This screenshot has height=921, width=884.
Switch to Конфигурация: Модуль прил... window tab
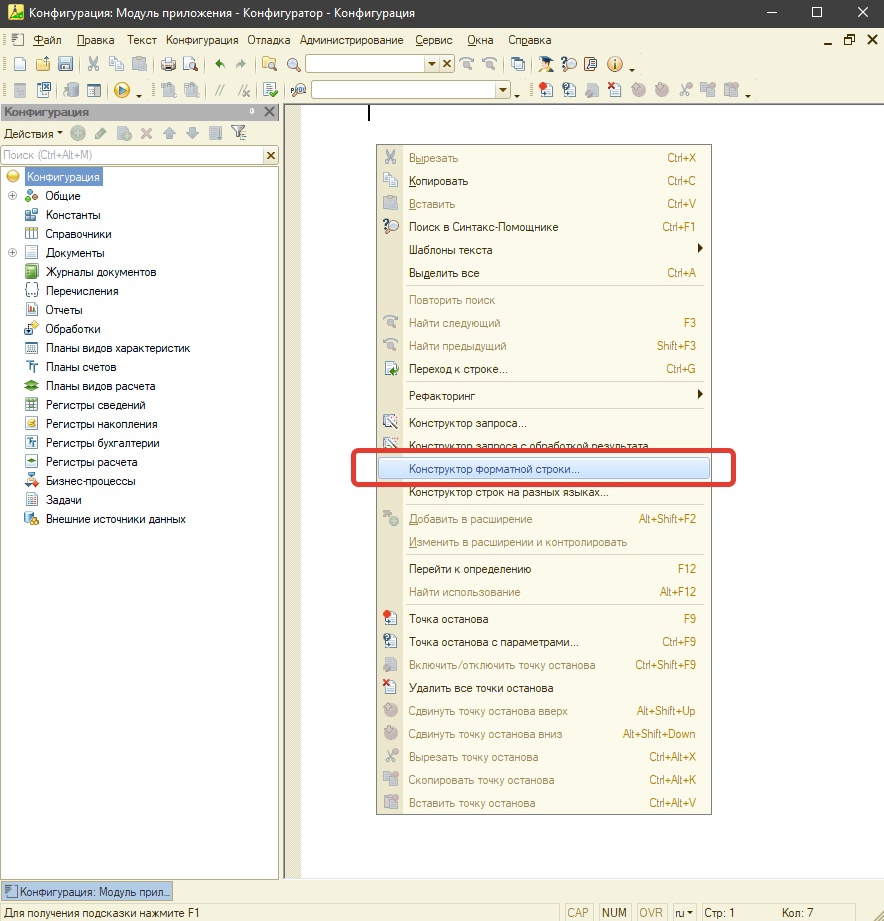88,892
